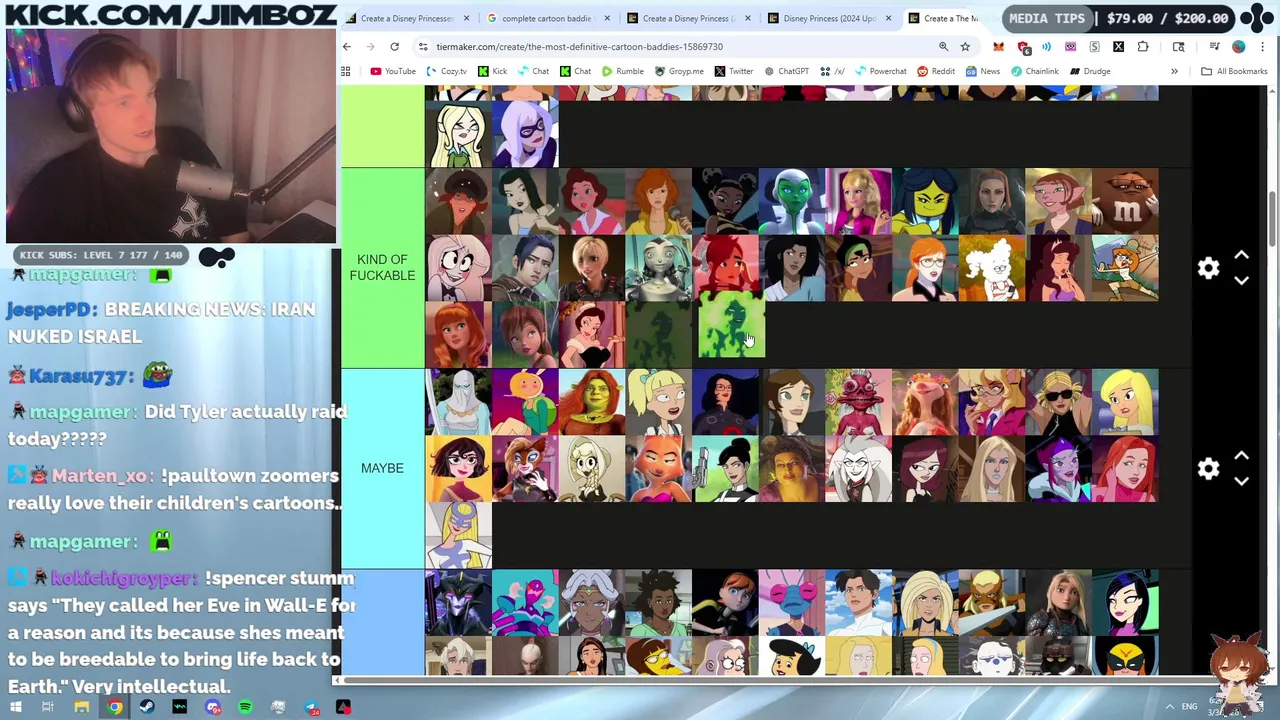The width and height of the screenshot is (1280, 720).
Task: Open the Drudge bookmark
Action: 1089,71
